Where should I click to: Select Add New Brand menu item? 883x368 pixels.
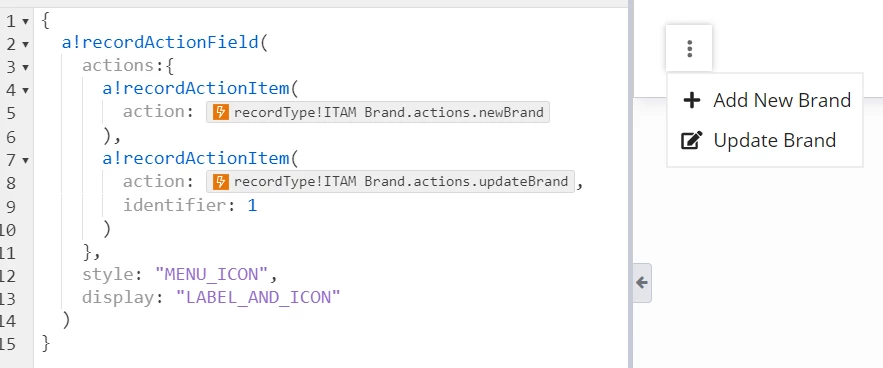tap(765, 101)
